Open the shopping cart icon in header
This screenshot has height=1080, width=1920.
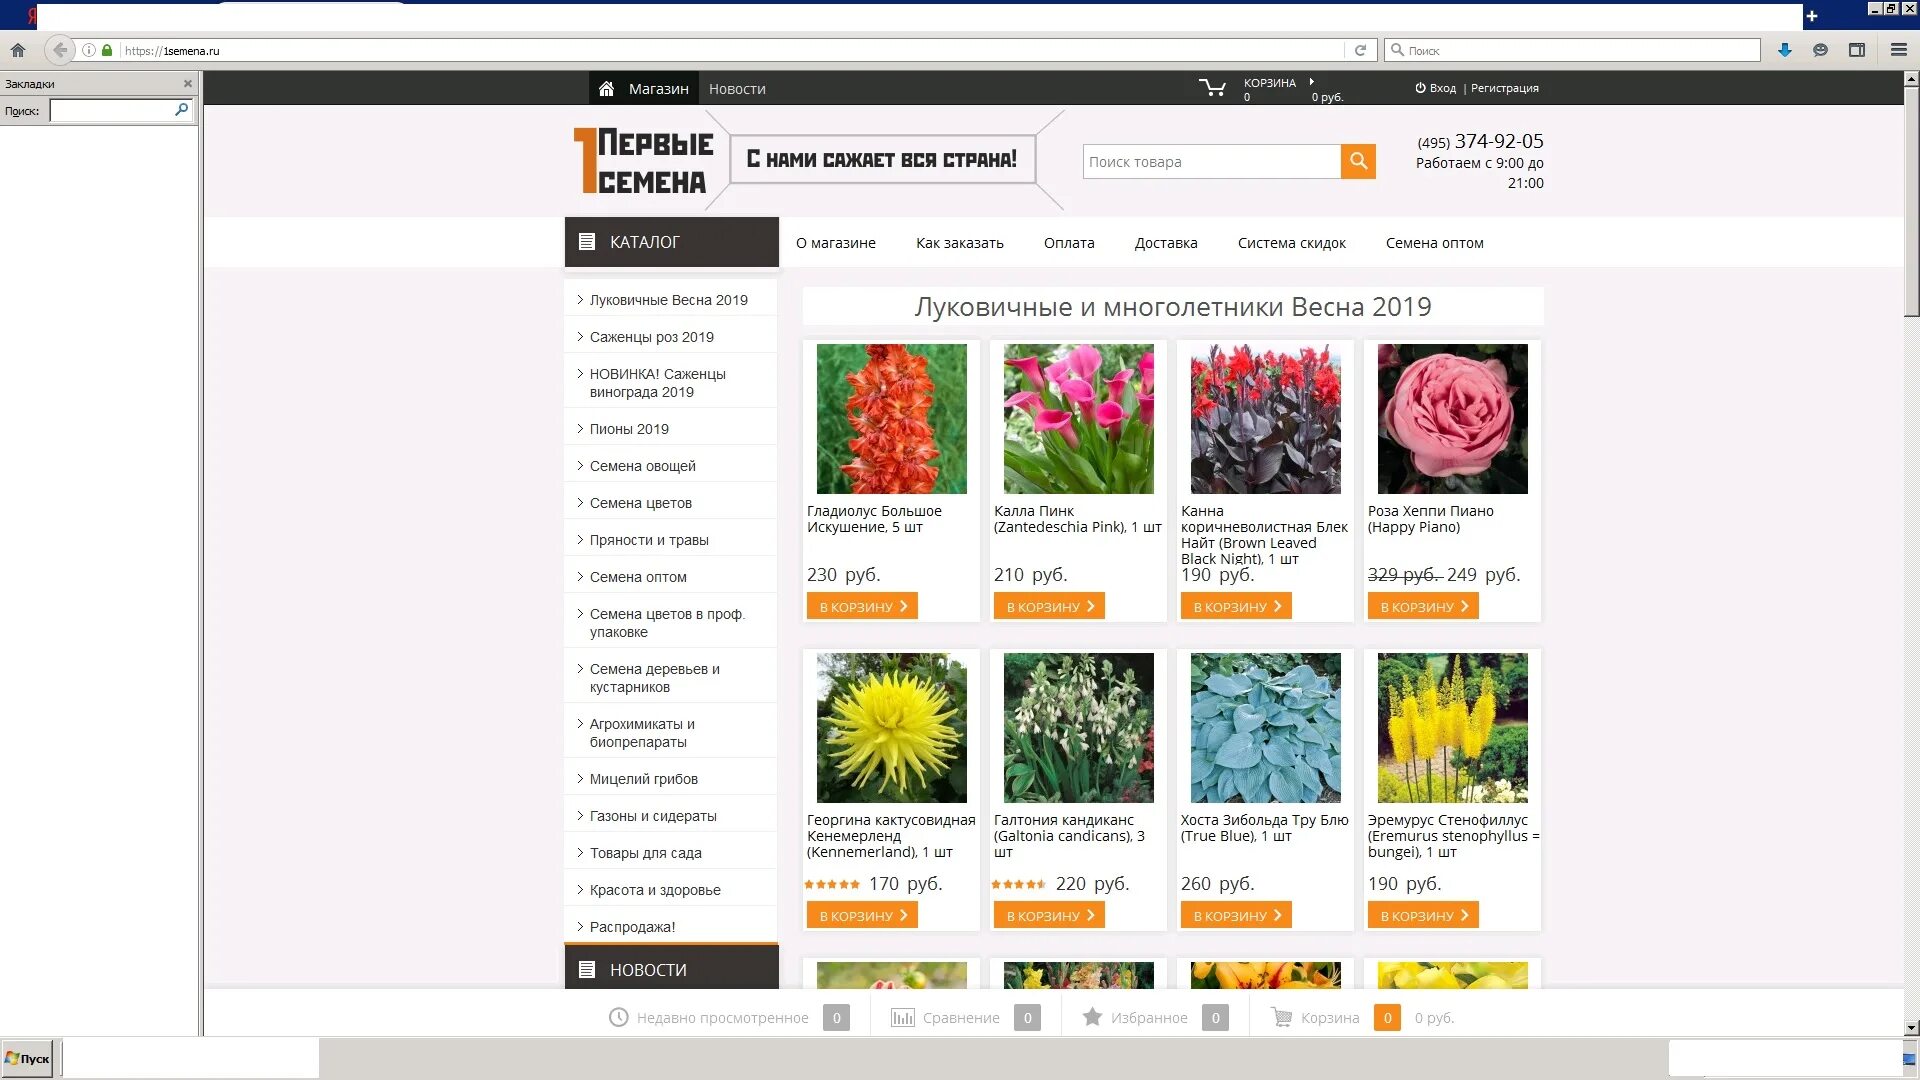[1213, 88]
